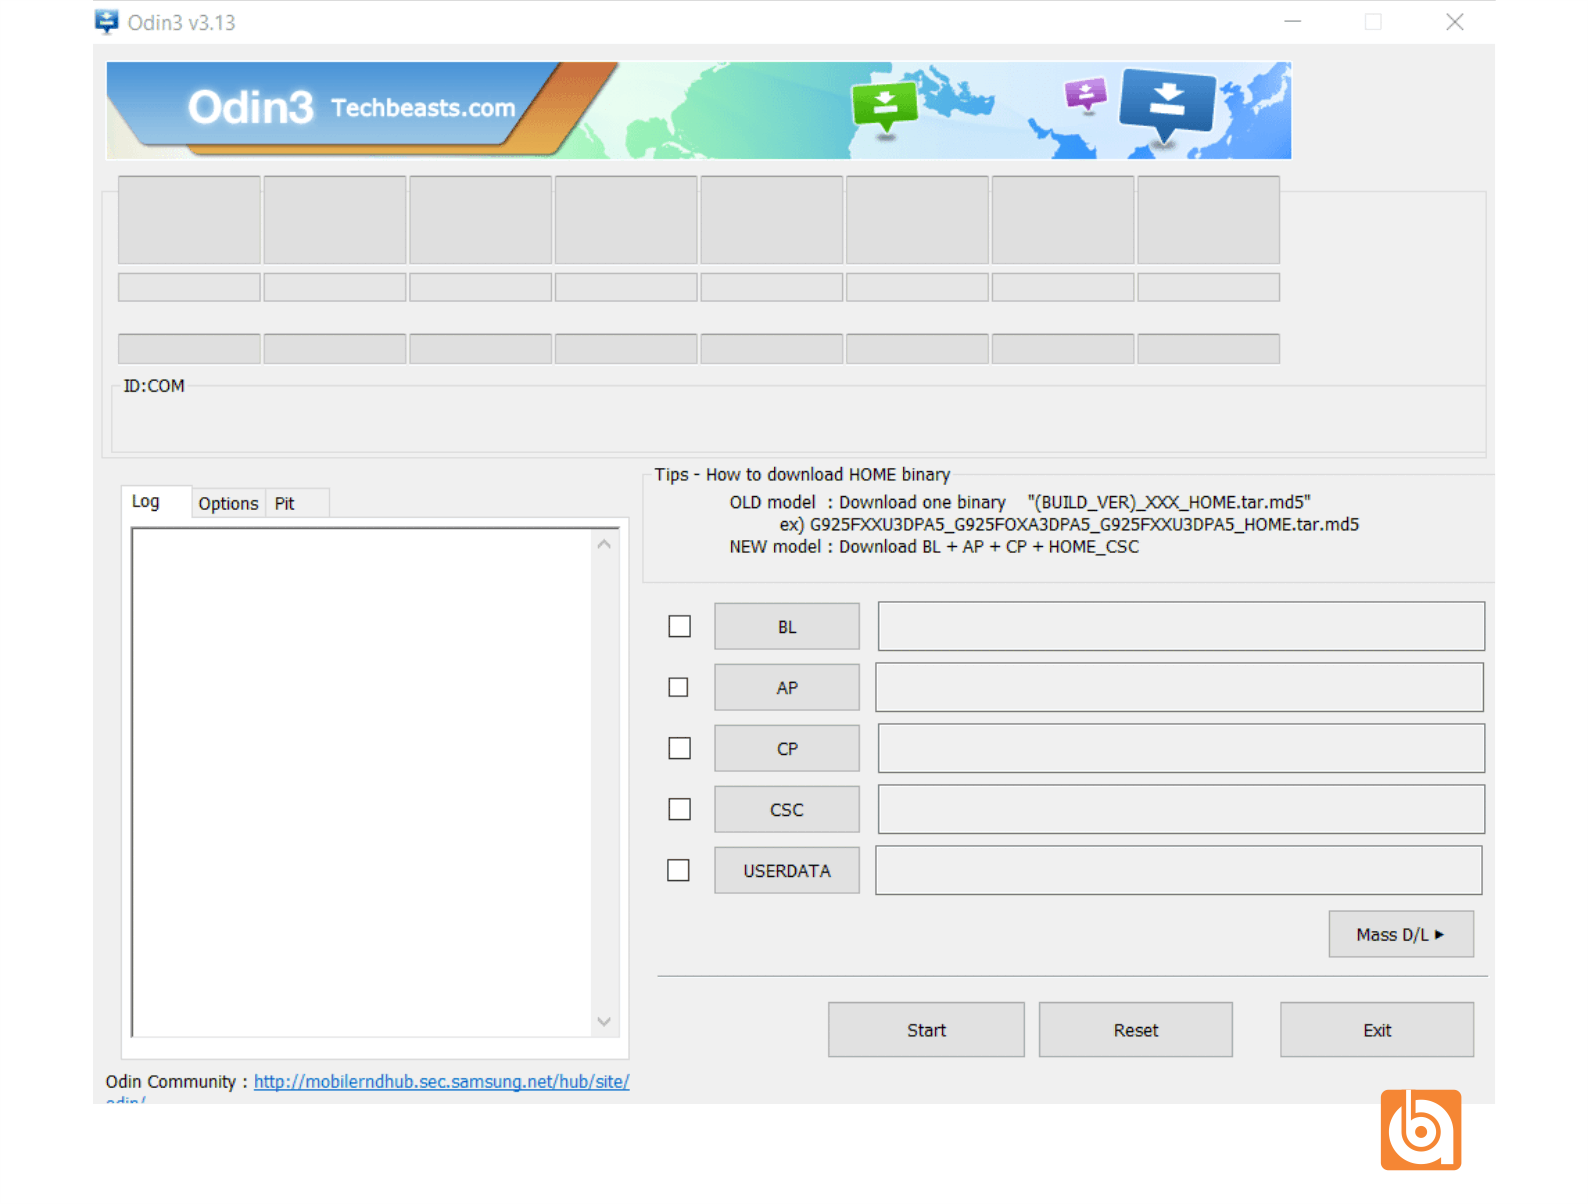This screenshot has width=1588, height=1204.
Task: Click the Odin3 Techbeasts.com banner logo
Action: coord(351,107)
